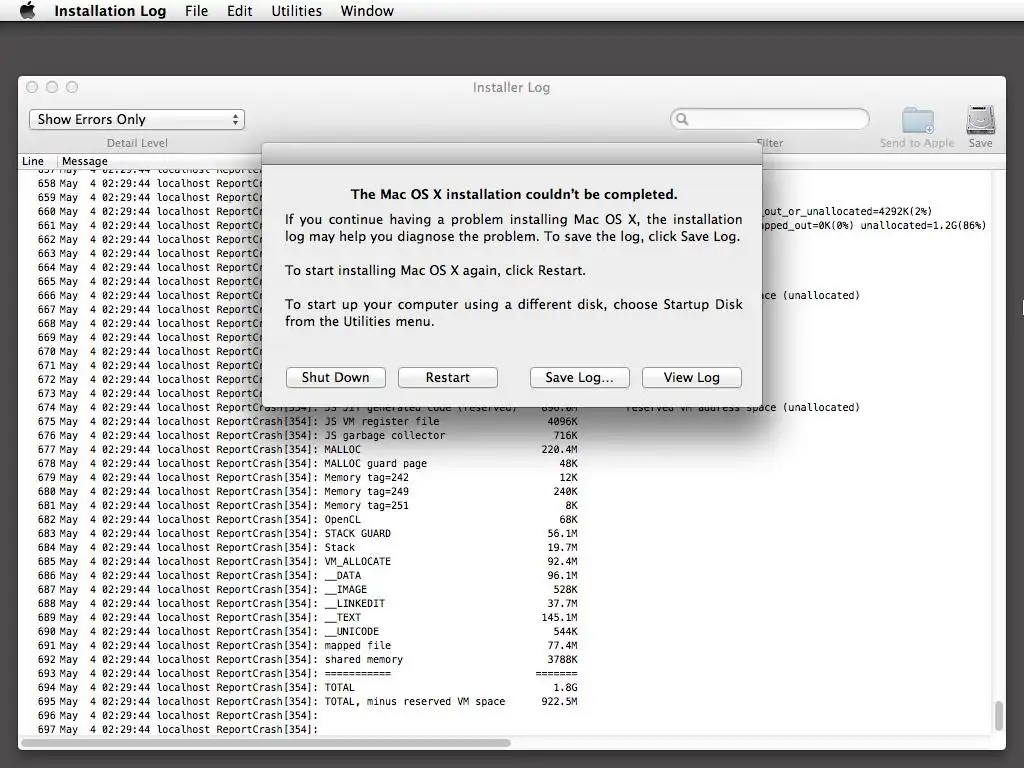Open the File menu

(196, 11)
